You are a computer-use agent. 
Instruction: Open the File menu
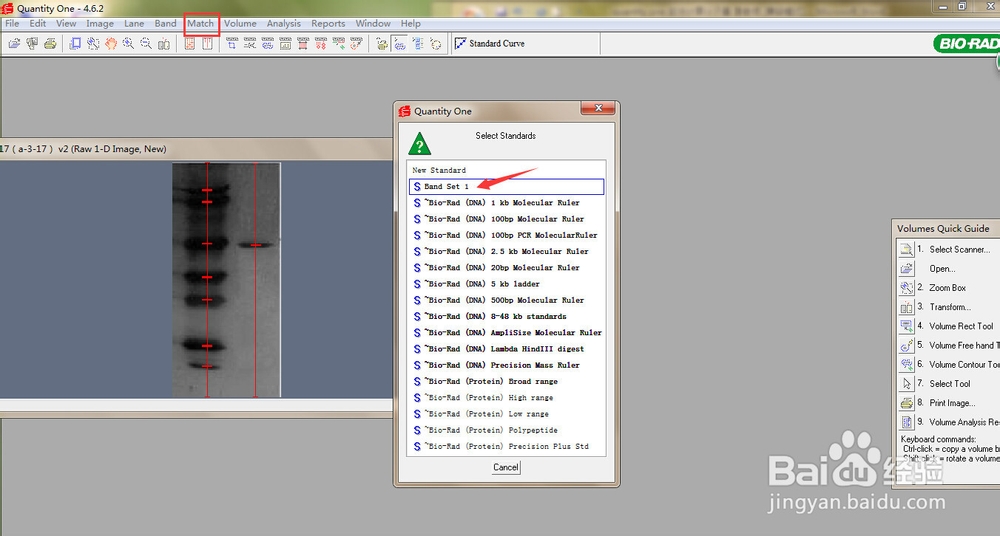tap(12, 24)
